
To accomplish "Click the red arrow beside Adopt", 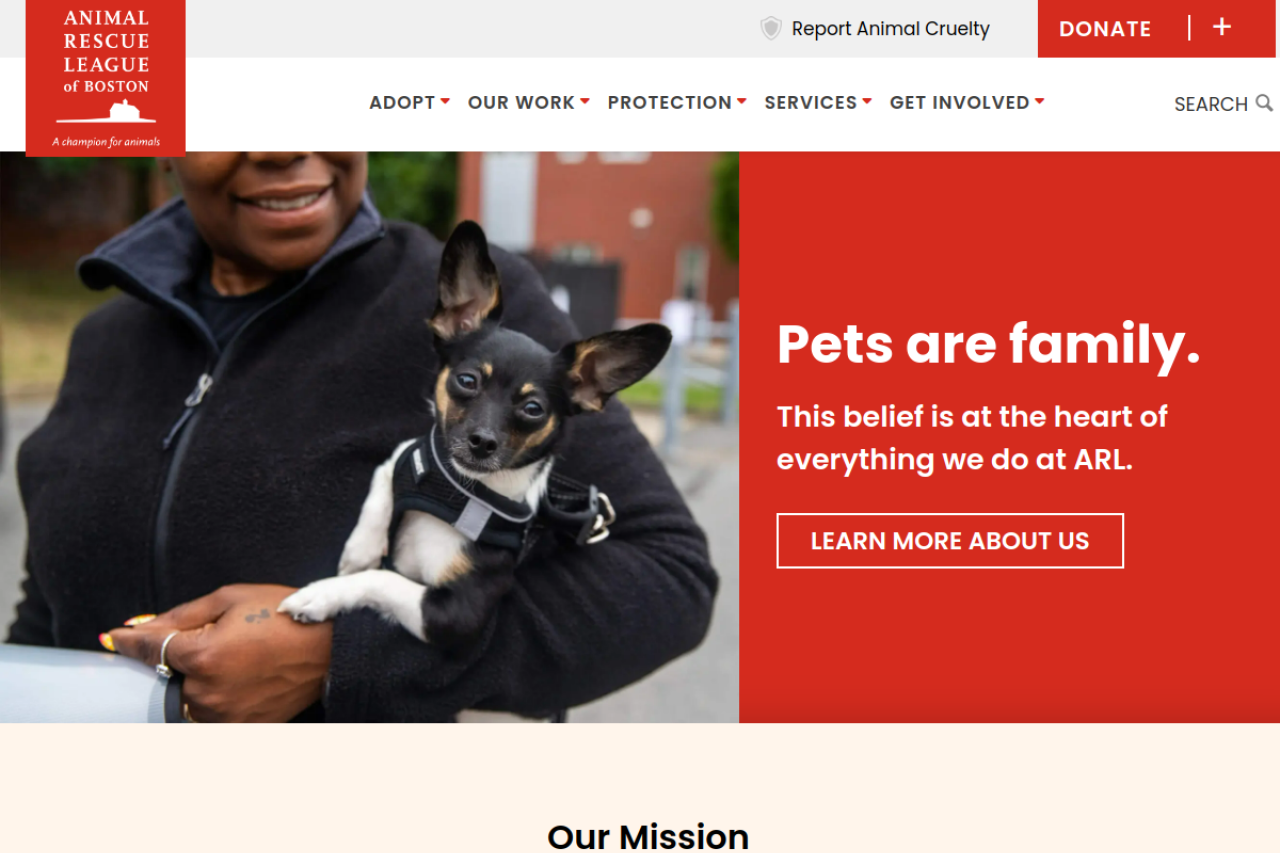I will click(x=445, y=101).
